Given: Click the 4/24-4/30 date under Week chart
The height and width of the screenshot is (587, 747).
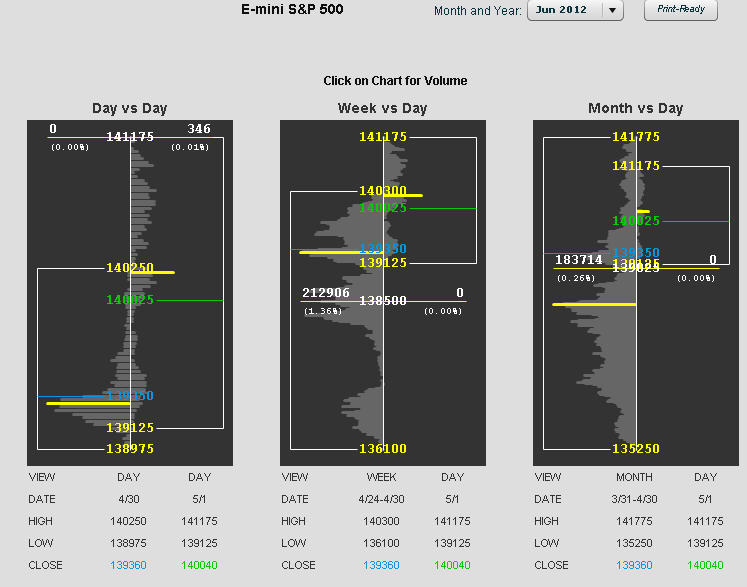Looking at the screenshot, I should click(381, 499).
